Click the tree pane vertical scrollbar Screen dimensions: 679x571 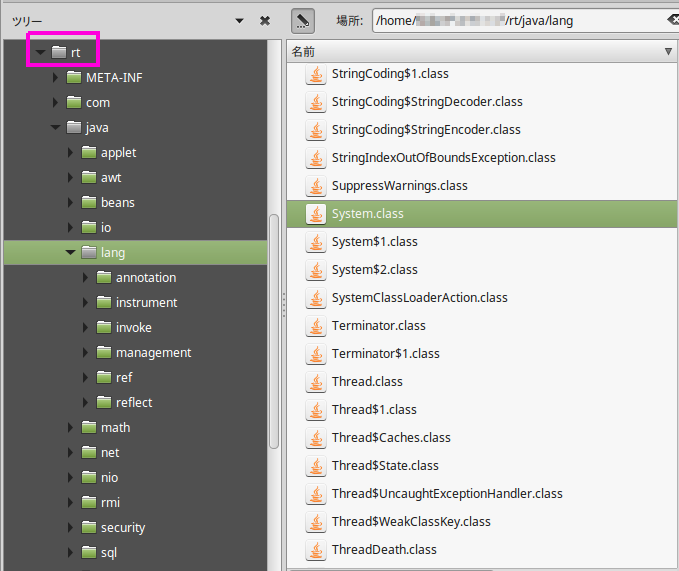274,330
